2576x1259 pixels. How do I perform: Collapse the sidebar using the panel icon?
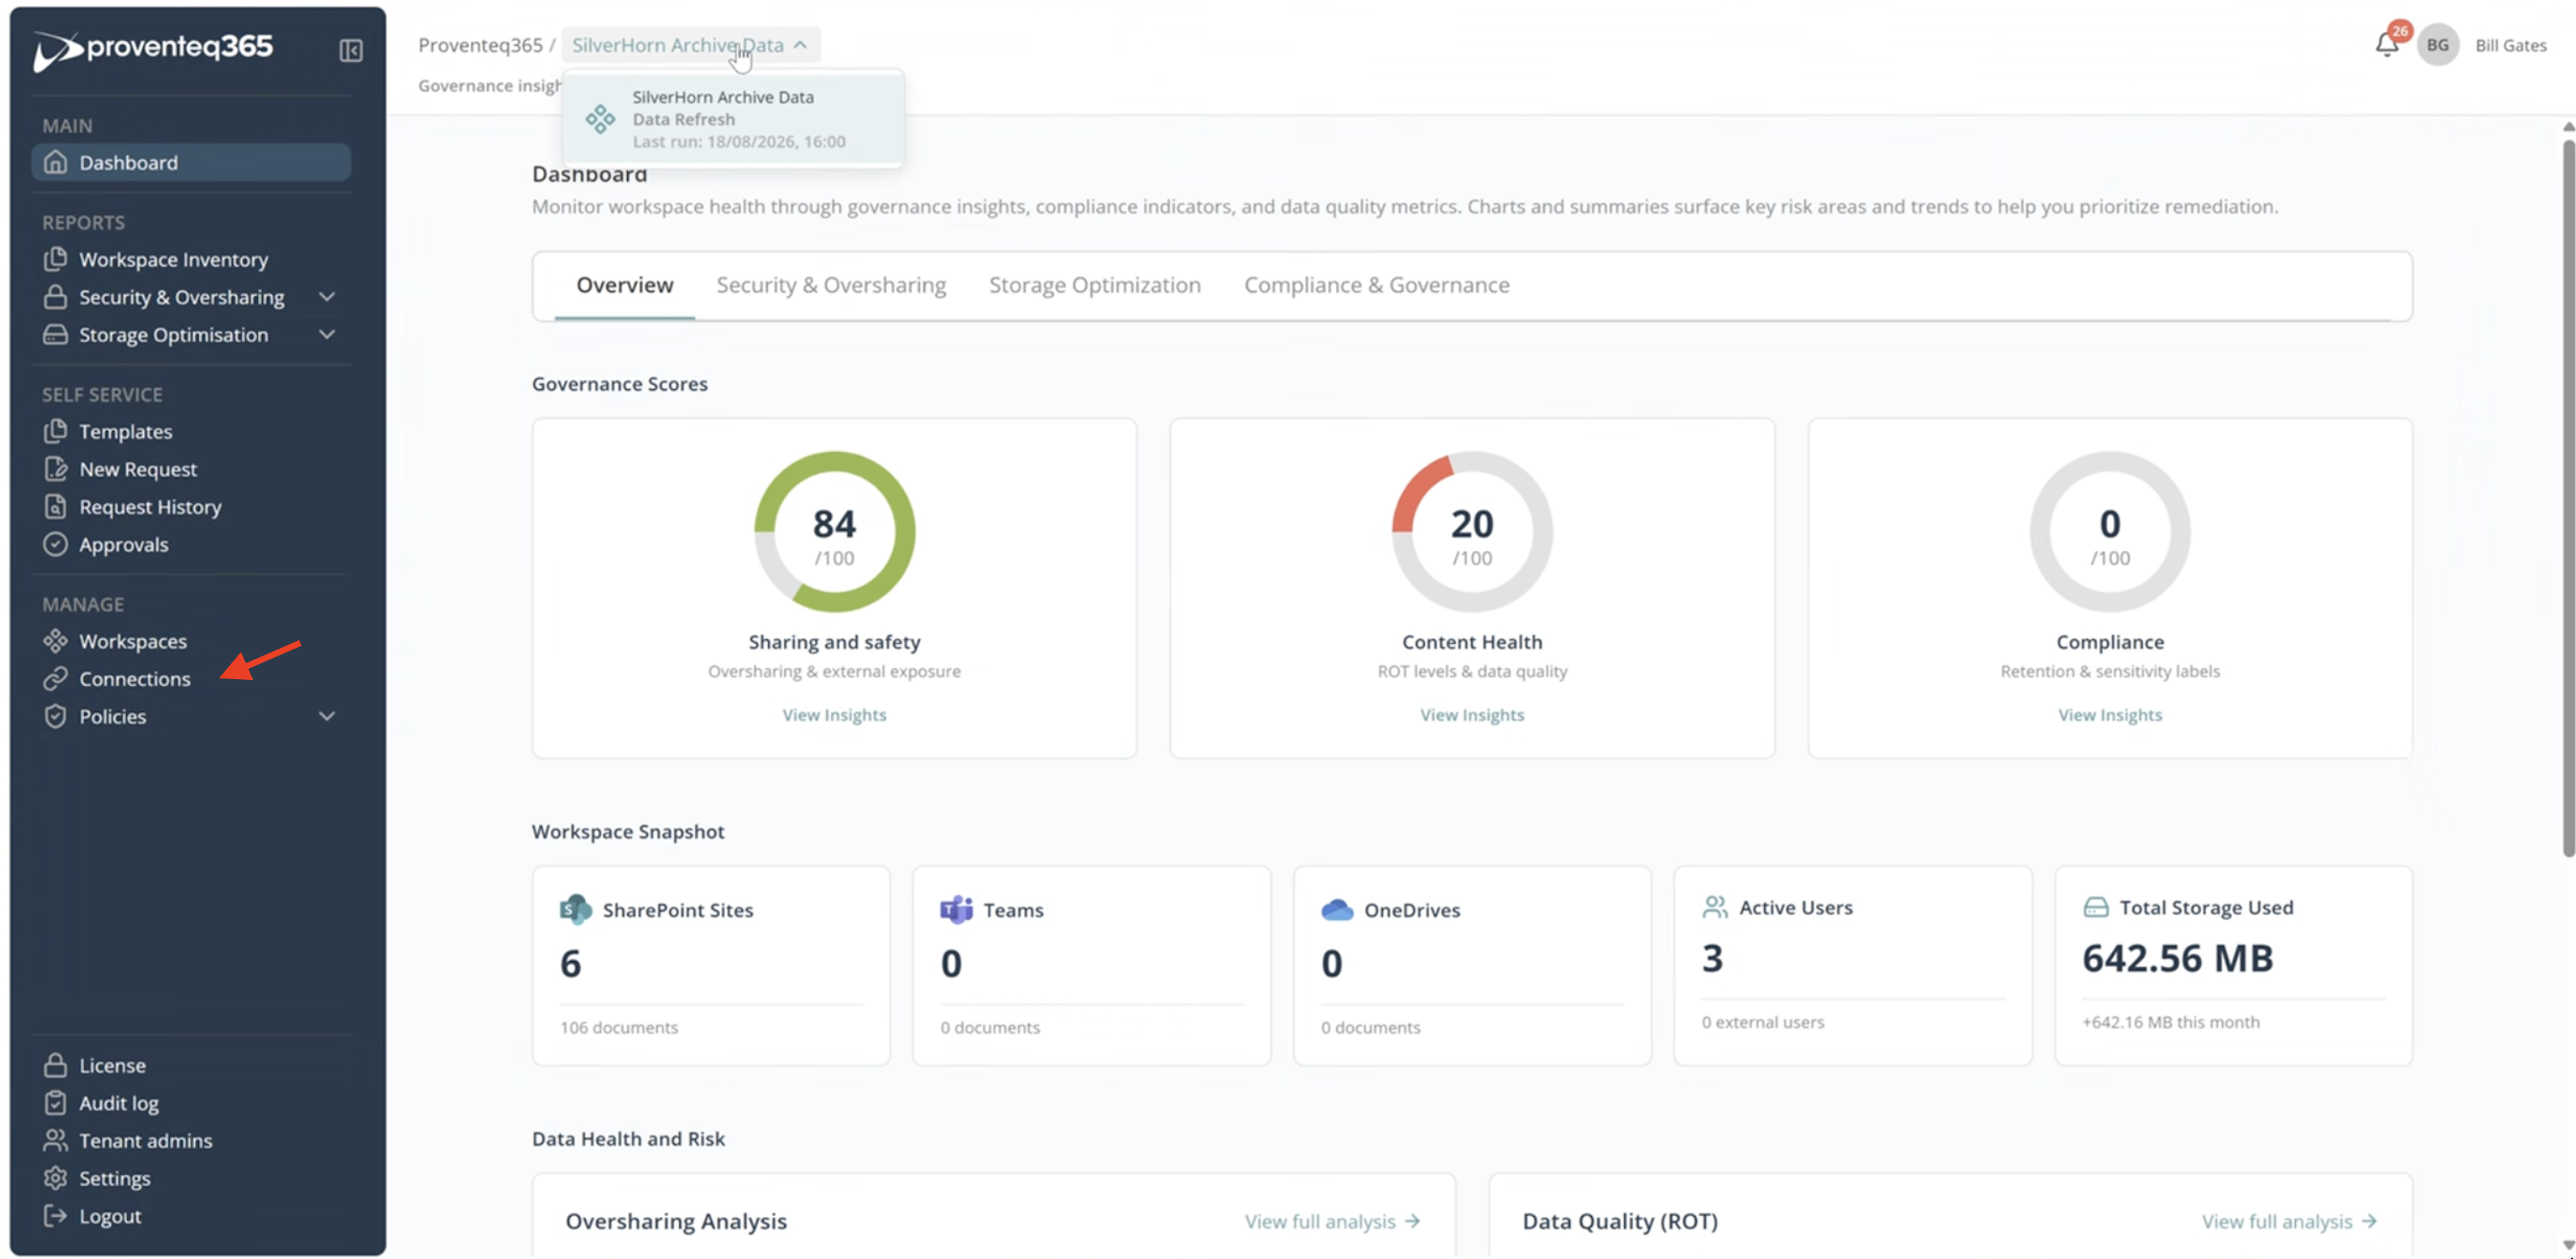(351, 50)
